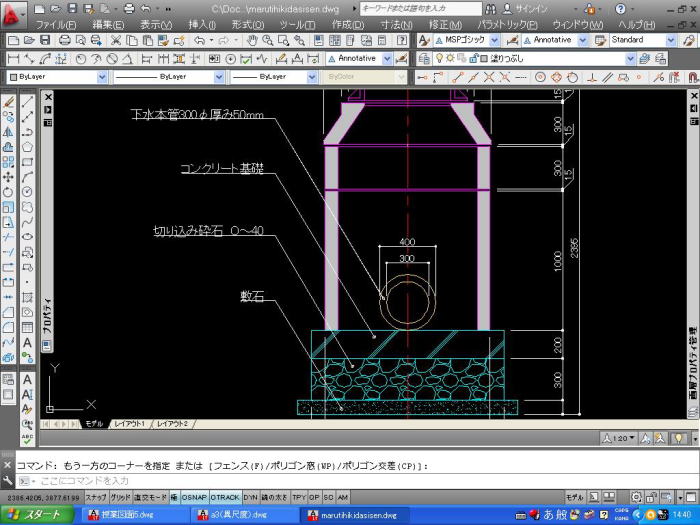Click the モデル button in status bar

575,497
